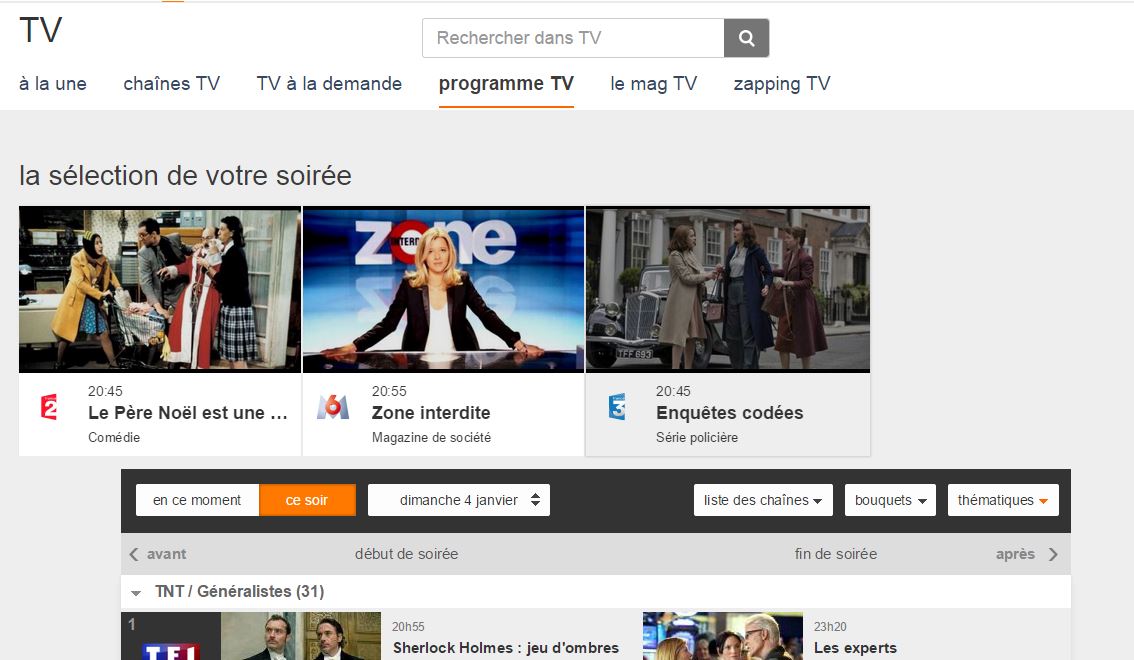Open the chaînes TV tab
Image resolution: width=1134 pixels, height=660 pixels.
[171, 84]
